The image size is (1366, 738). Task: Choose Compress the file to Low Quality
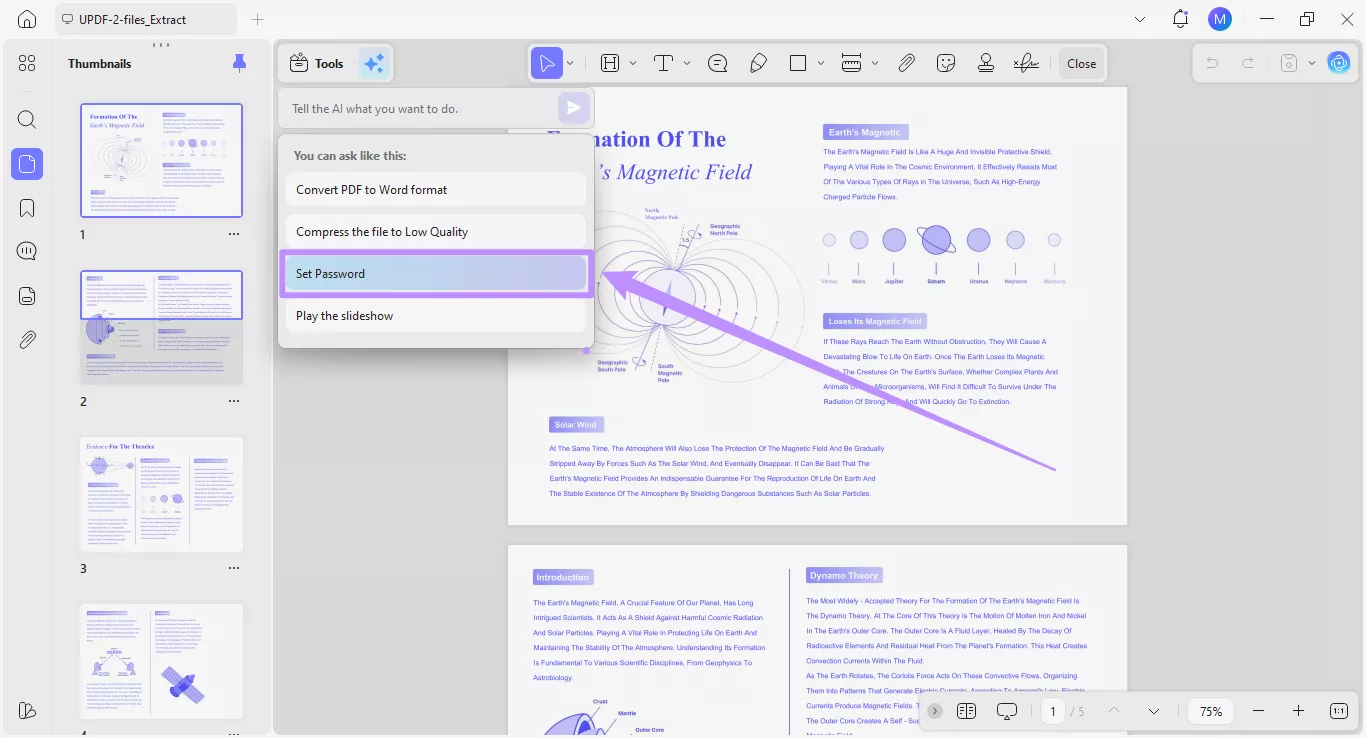pos(435,231)
